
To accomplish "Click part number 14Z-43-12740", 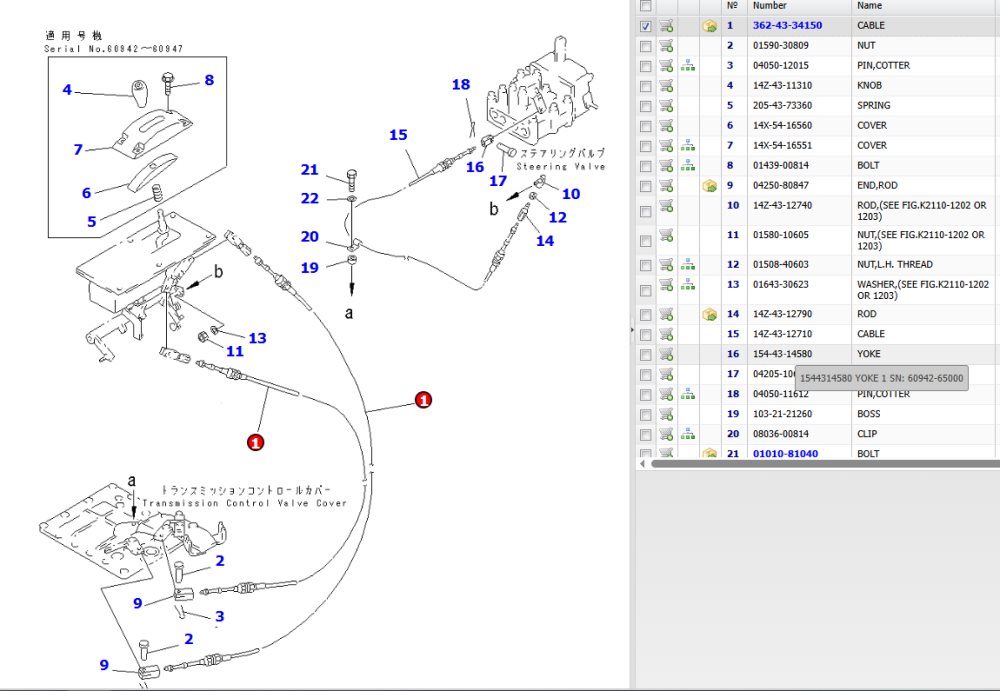I will click(x=782, y=205).
